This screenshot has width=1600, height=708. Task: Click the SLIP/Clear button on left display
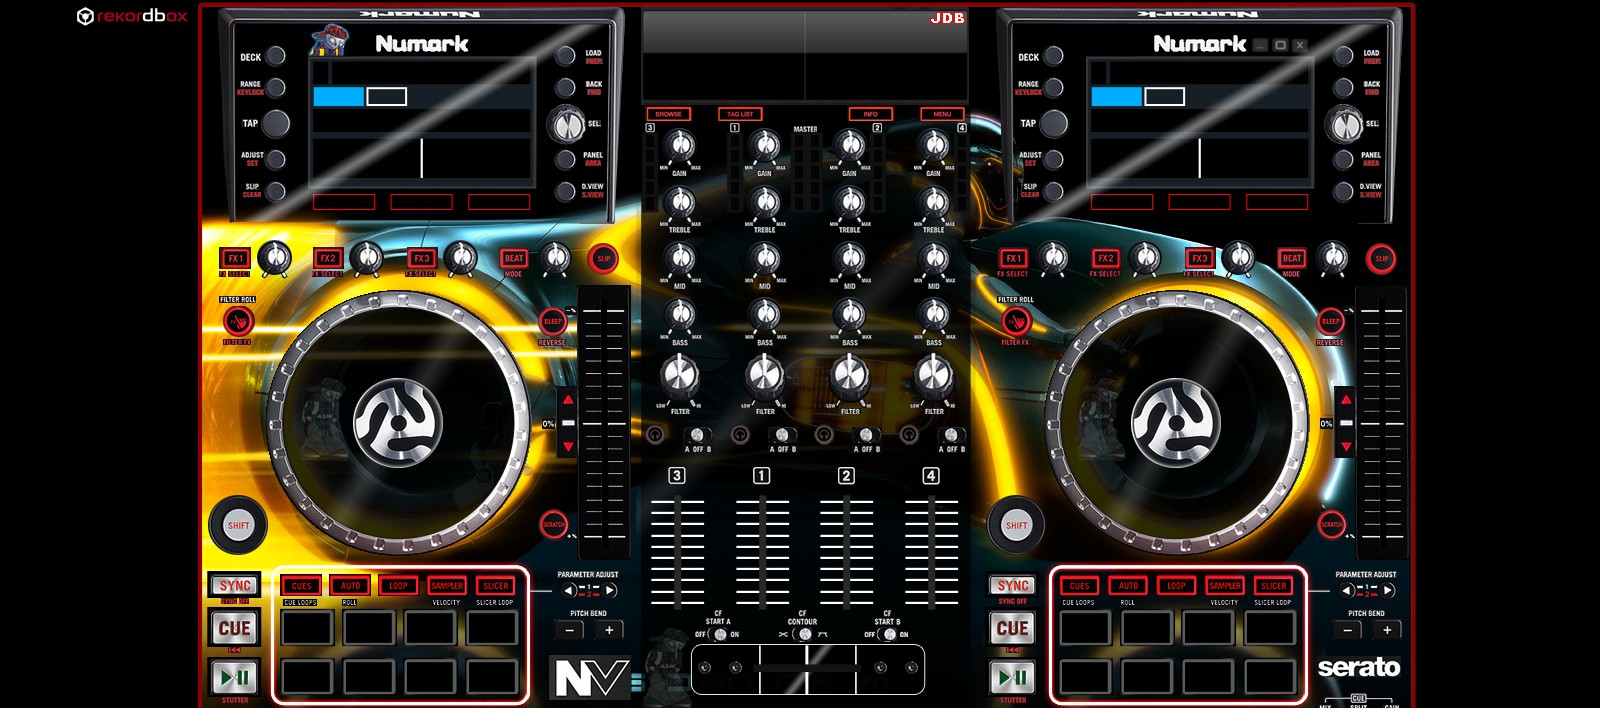[x=276, y=191]
